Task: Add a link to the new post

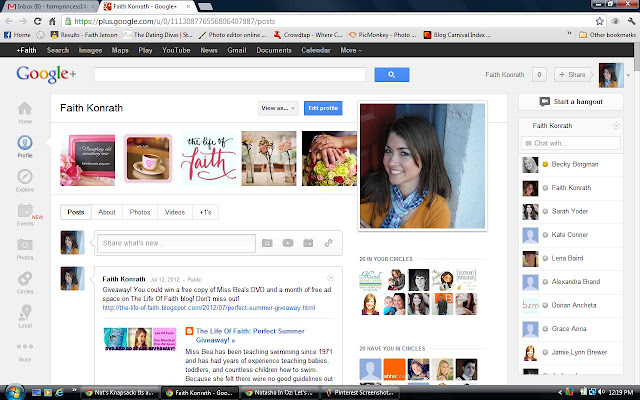Action: point(329,243)
